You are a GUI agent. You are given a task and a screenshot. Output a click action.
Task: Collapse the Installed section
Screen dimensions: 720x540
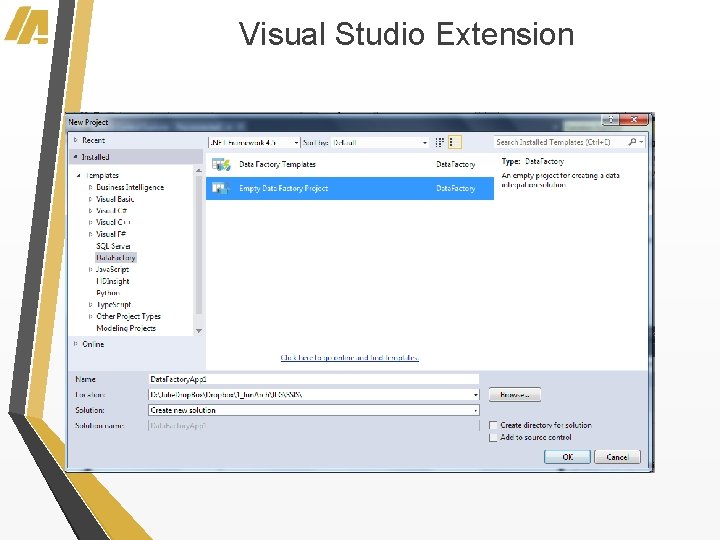coord(76,157)
